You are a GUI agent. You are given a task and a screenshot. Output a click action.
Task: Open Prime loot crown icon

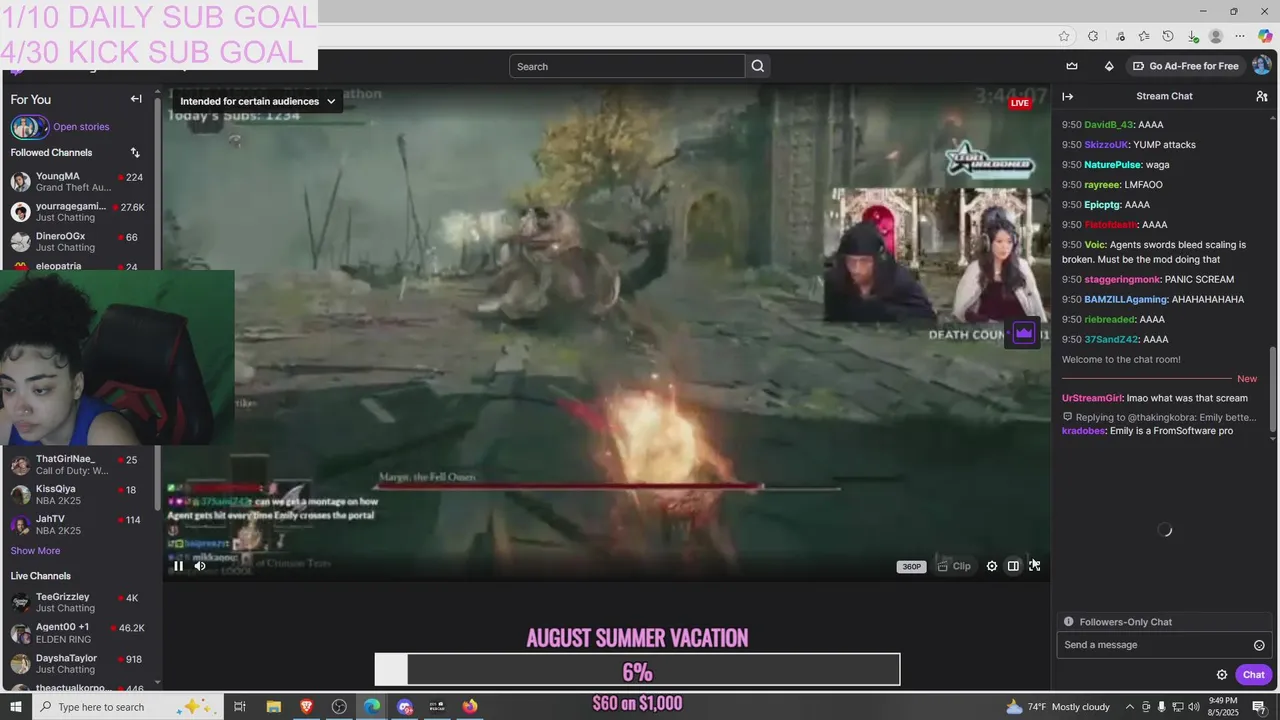[x=1072, y=66]
